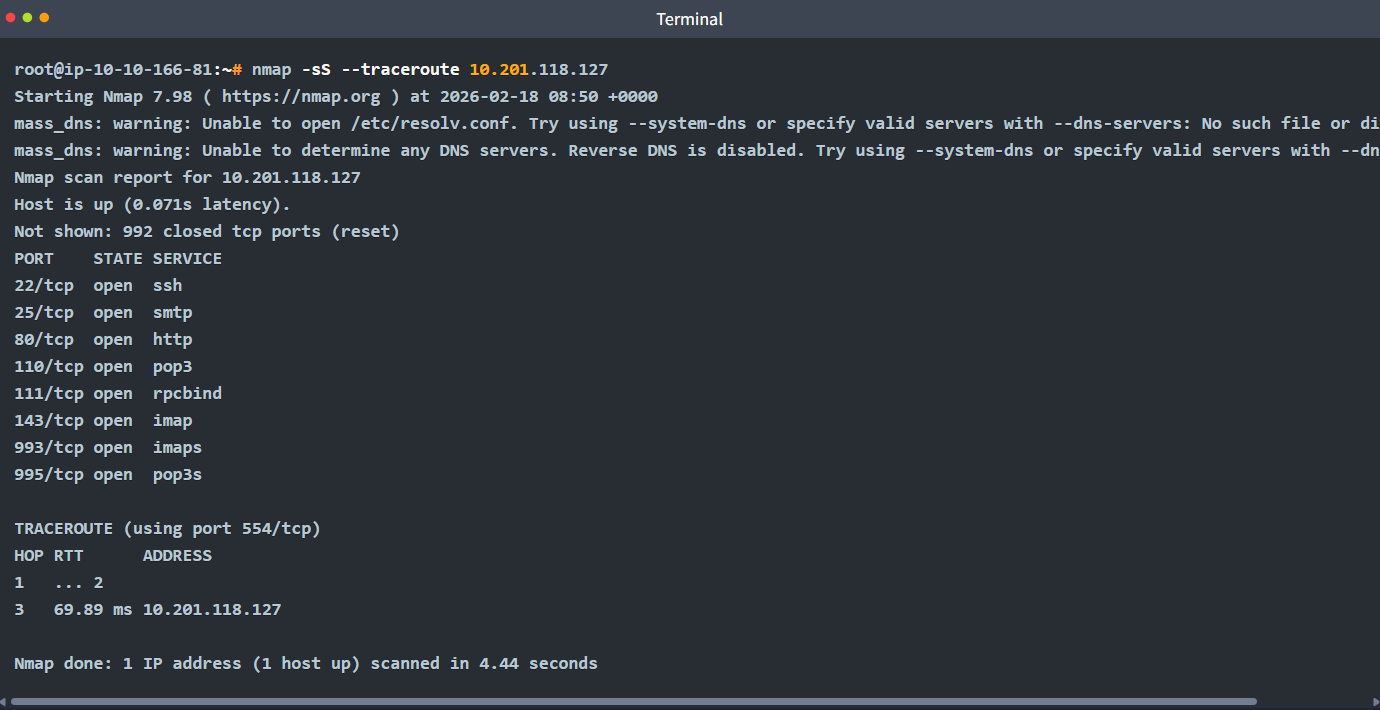
Task: Click the 80/tcp http port line
Action: pyautogui.click(x=103, y=340)
